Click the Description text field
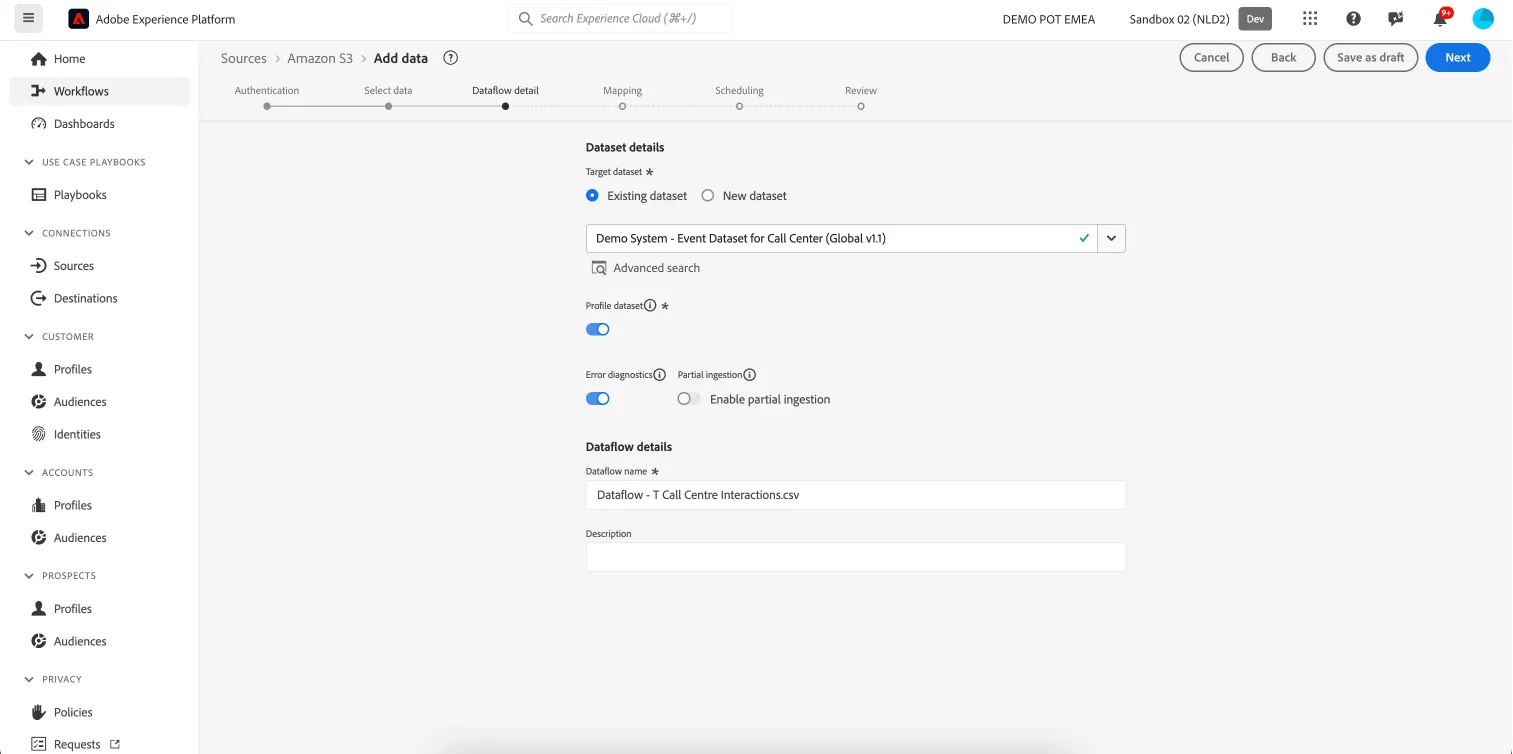The image size is (1513, 754). pos(856,557)
